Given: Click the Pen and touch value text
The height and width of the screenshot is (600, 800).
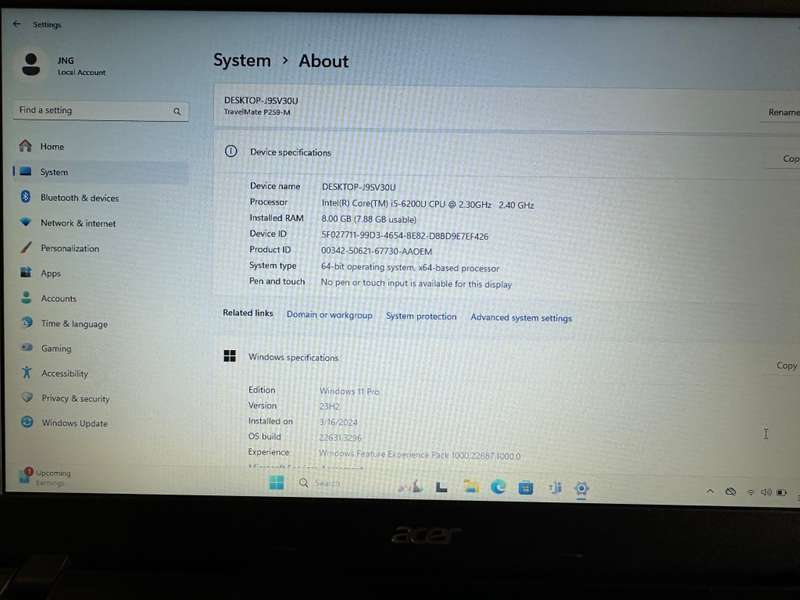Looking at the screenshot, I should click(x=416, y=284).
